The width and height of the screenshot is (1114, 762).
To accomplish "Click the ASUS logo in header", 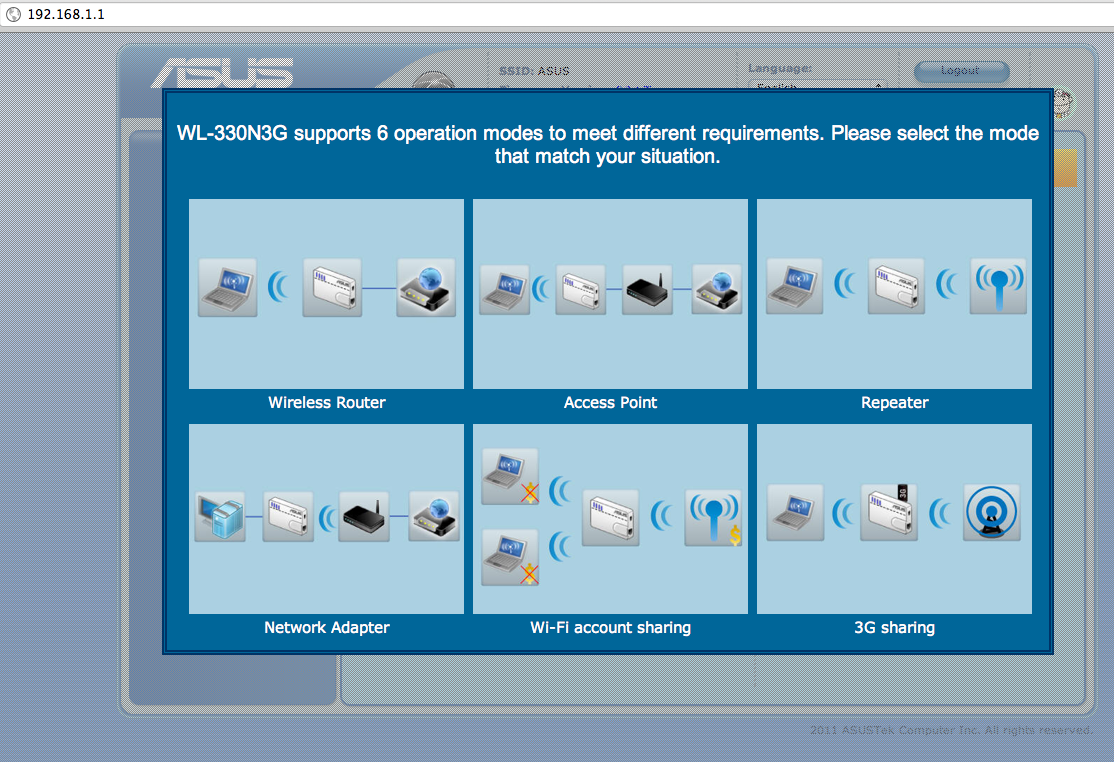I will [222, 73].
